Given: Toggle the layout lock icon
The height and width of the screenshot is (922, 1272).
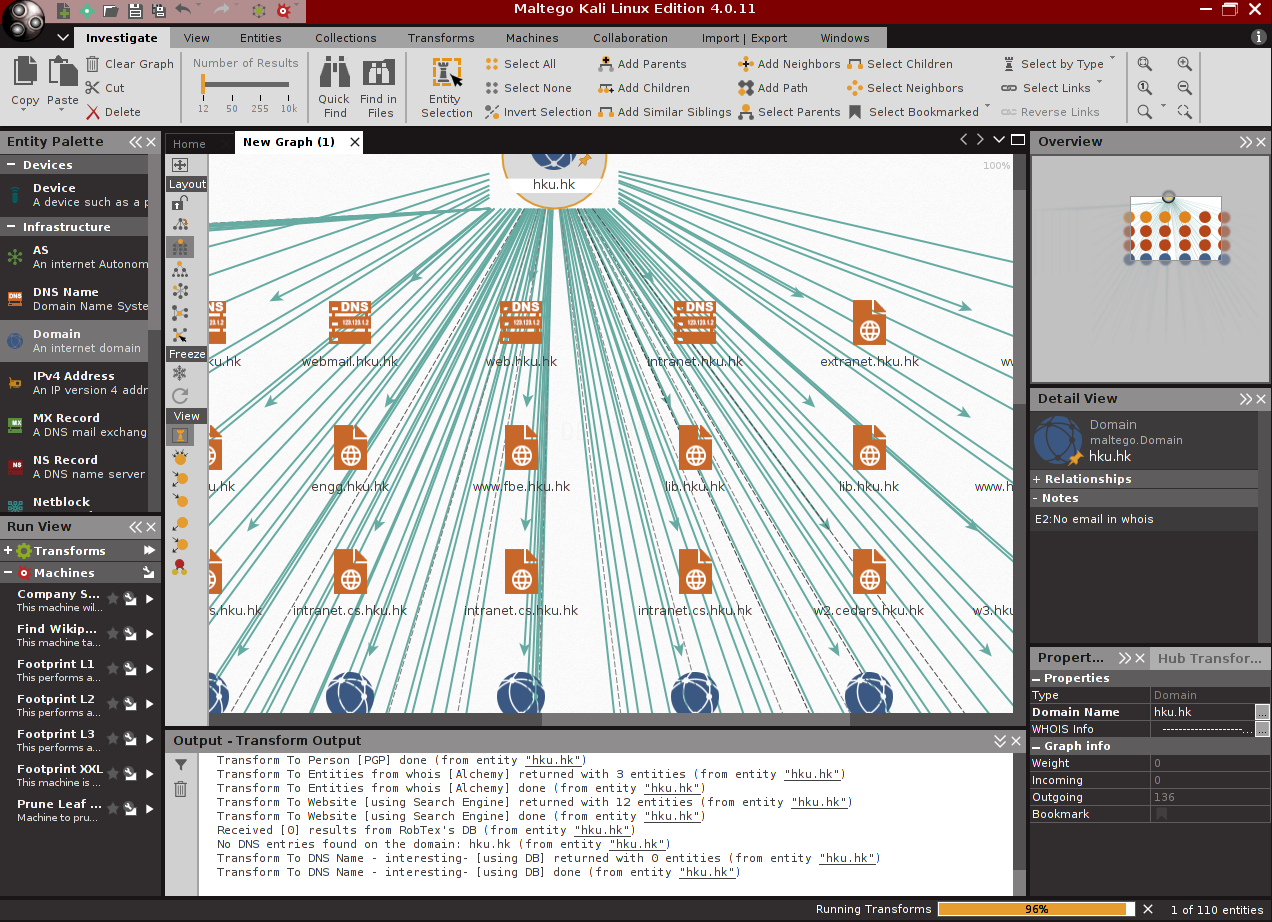Looking at the screenshot, I should point(180,203).
